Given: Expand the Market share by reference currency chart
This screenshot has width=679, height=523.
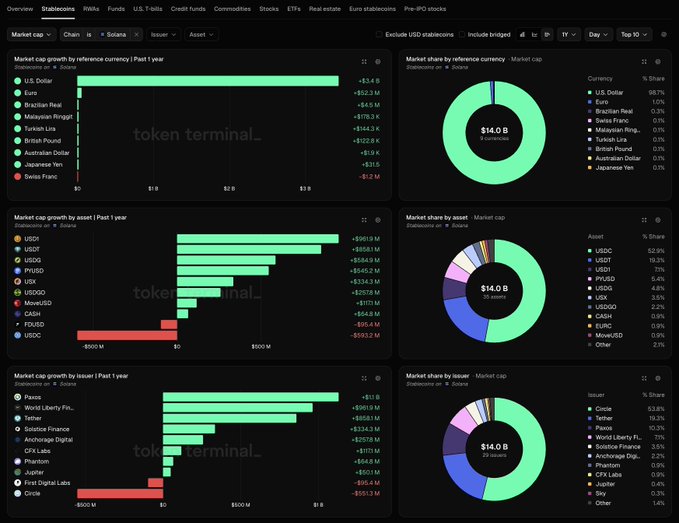Looking at the screenshot, I should tap(644, 62).
